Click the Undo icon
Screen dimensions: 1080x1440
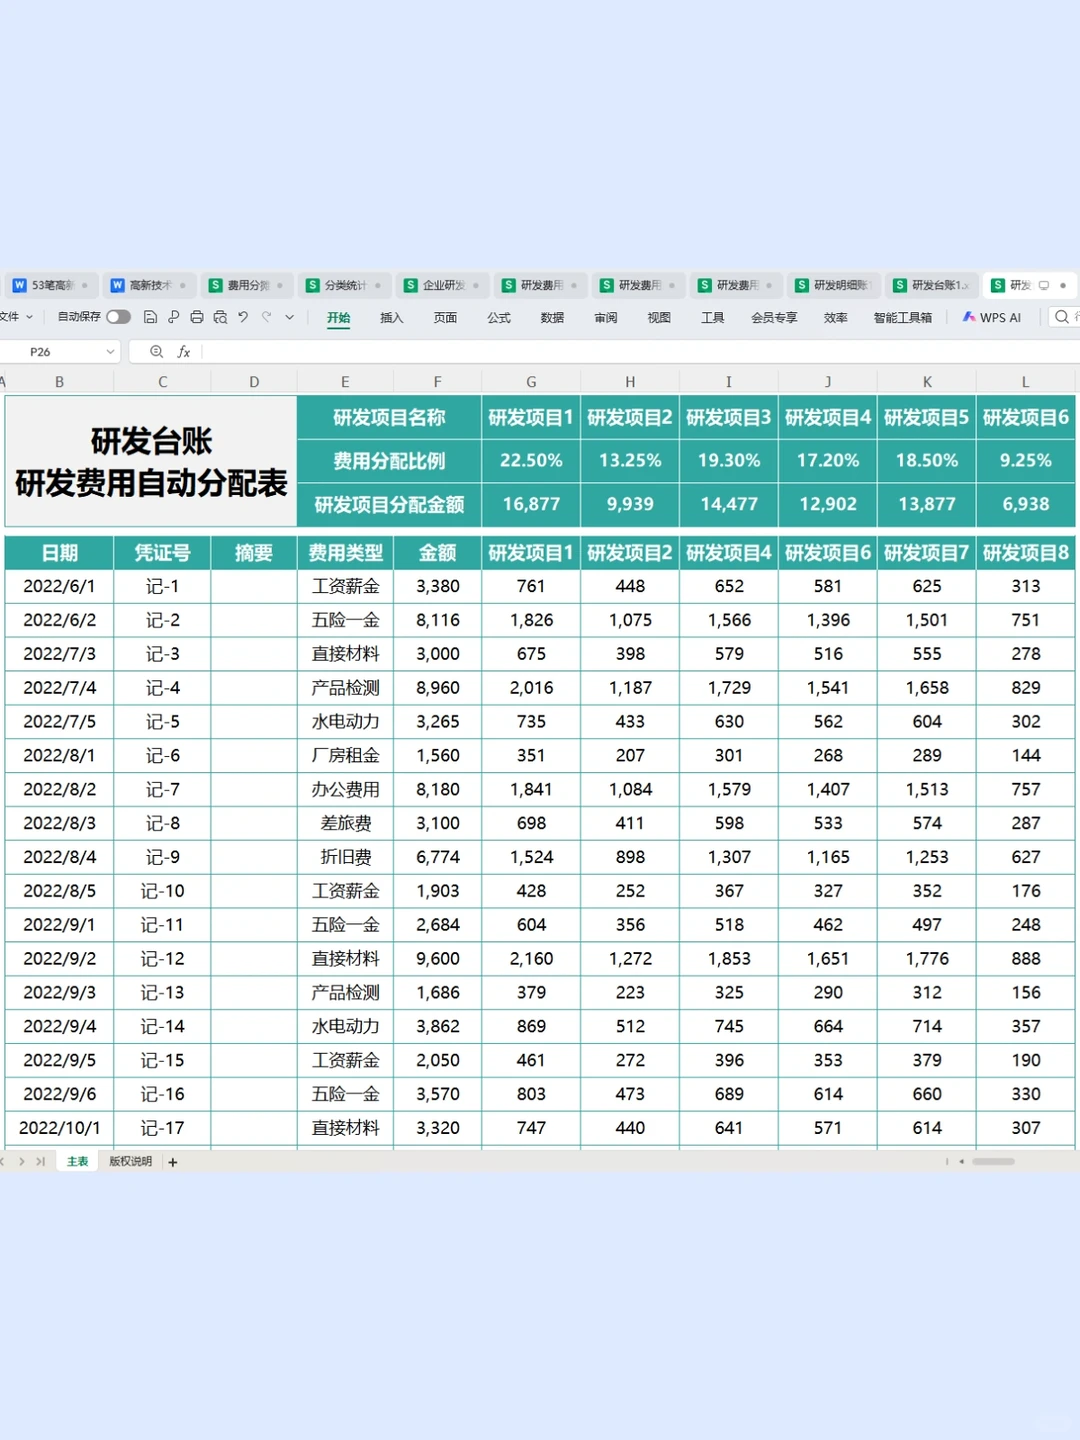[x=243, y=317]
